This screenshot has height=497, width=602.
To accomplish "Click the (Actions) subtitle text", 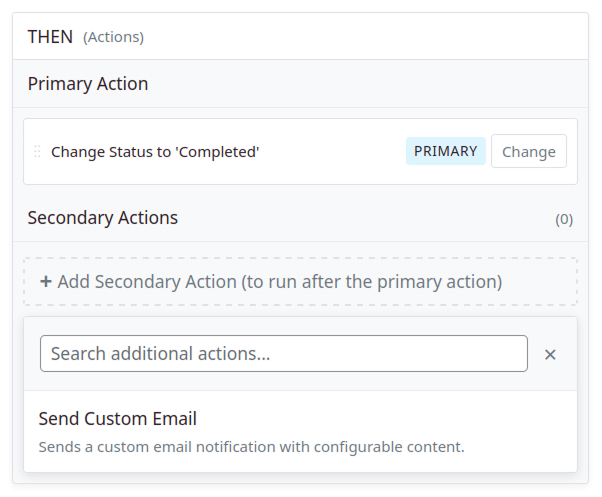I will click(113, 38).
